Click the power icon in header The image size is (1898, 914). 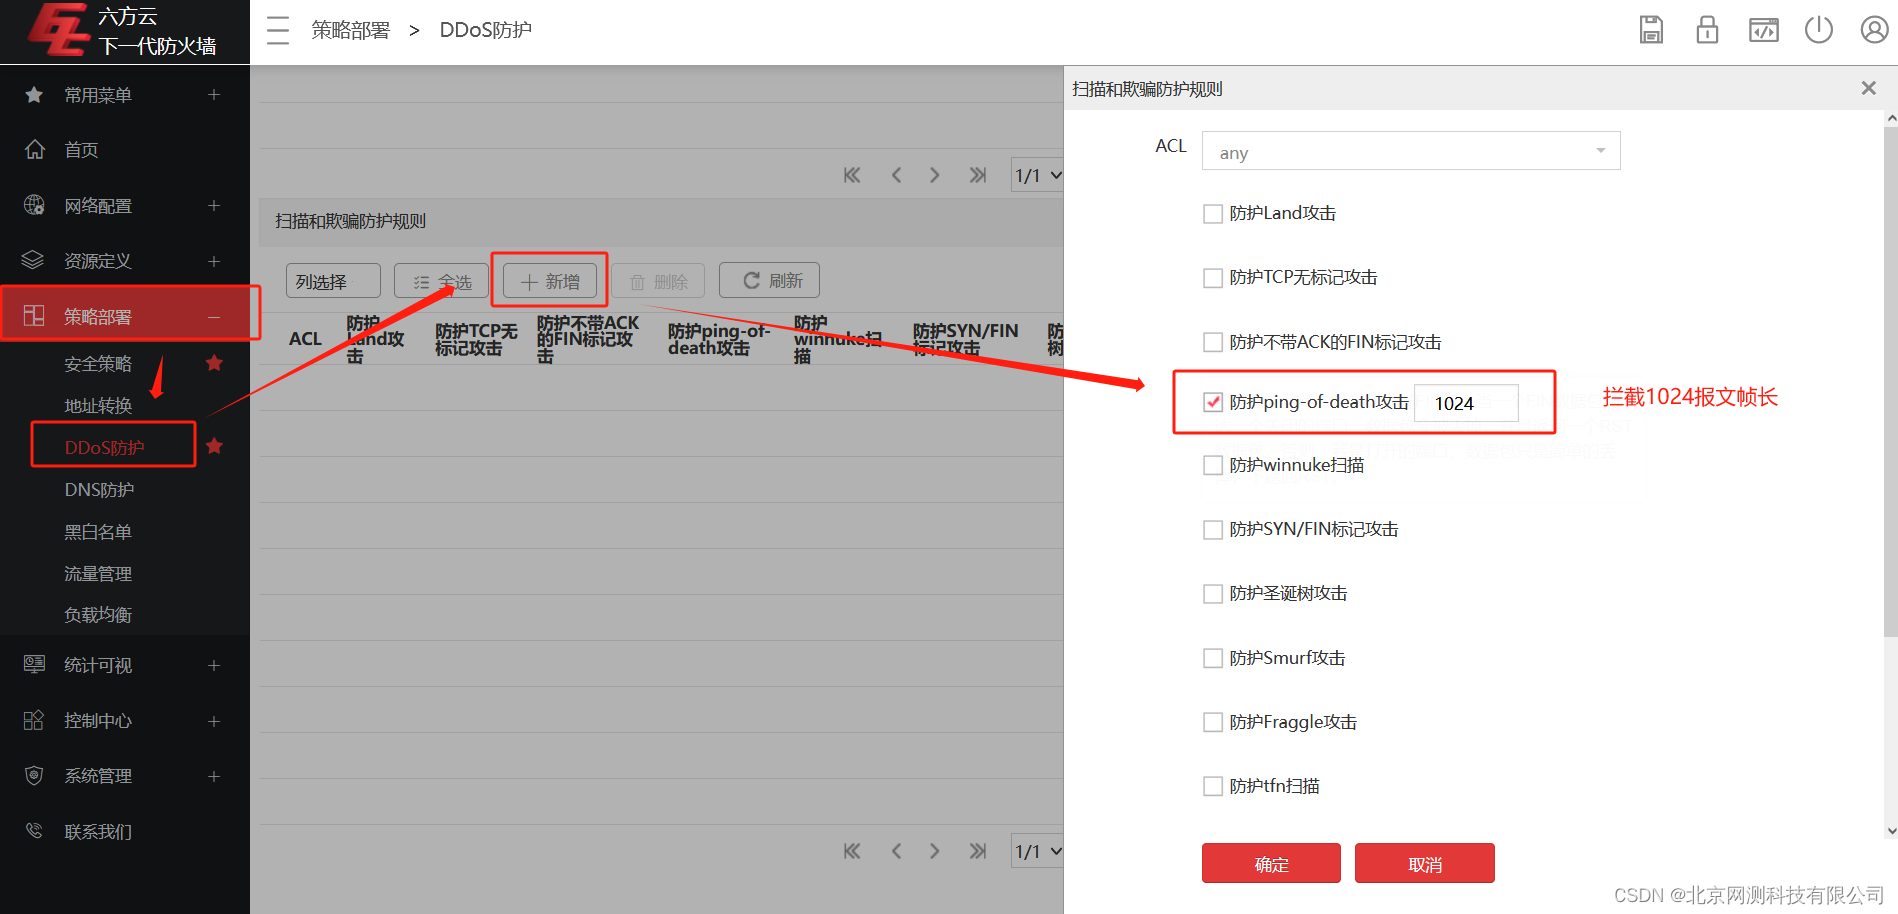click(1819, 30)
